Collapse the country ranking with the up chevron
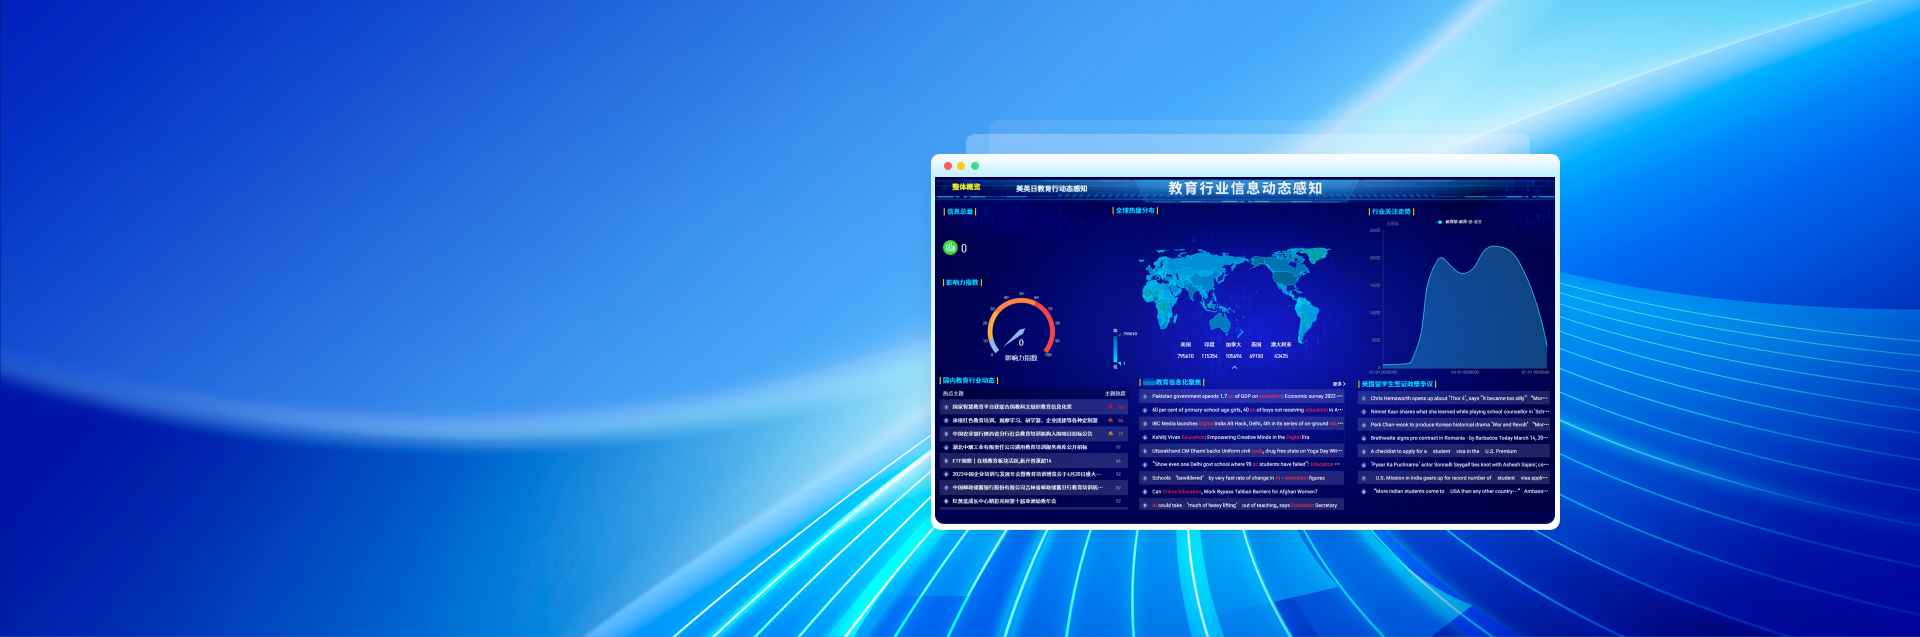The width and height of the screenshot is (1920, 637). pyautogui.click(x=1234, y=367)
